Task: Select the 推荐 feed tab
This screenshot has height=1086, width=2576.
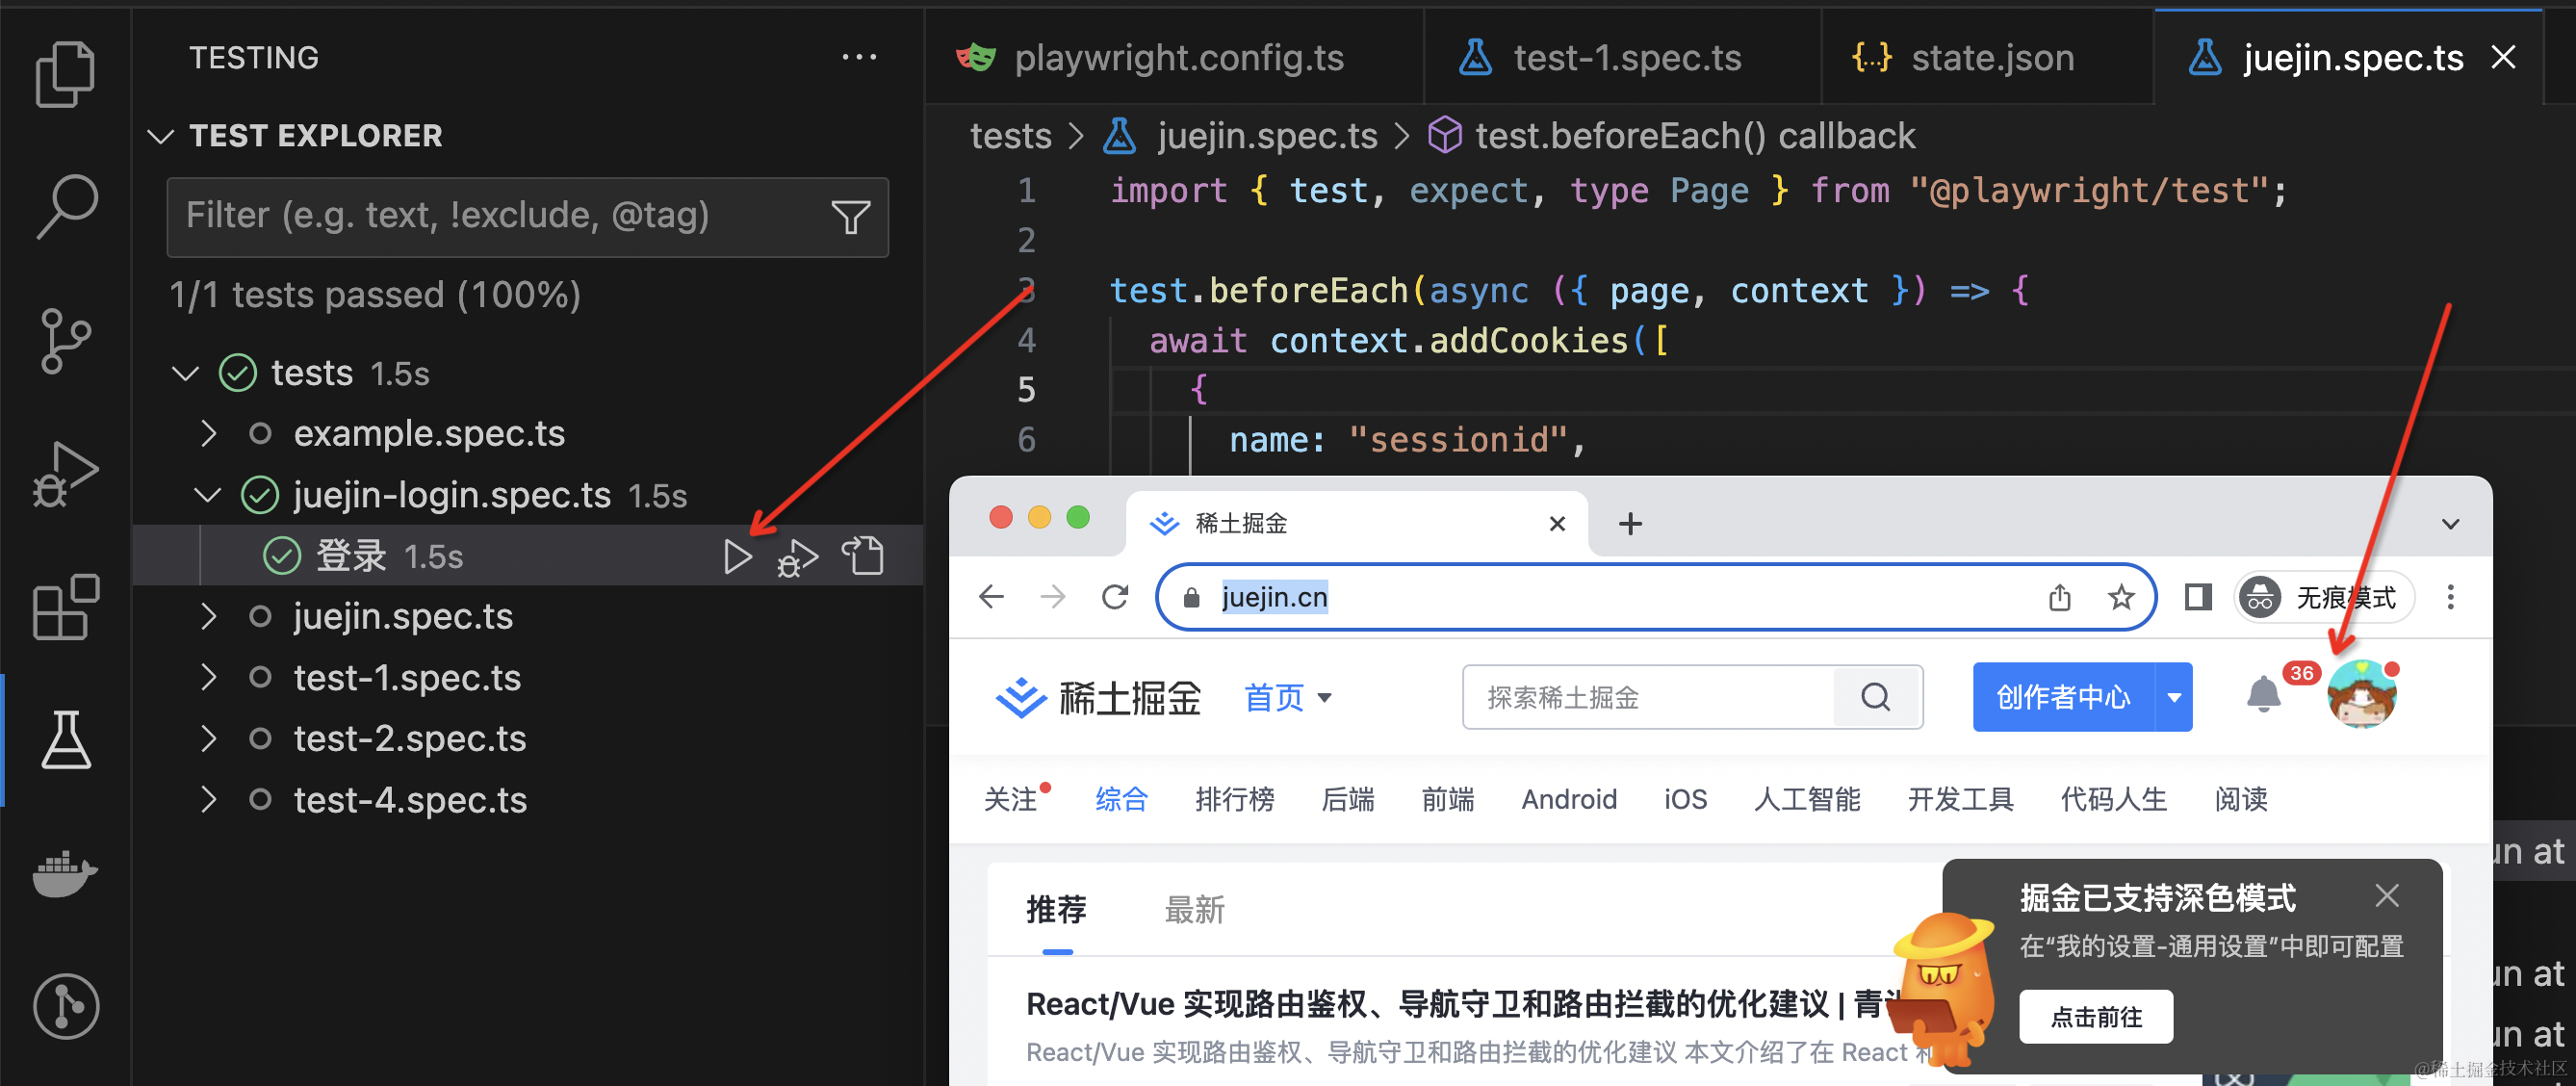Action: [x=1056, y=910]
